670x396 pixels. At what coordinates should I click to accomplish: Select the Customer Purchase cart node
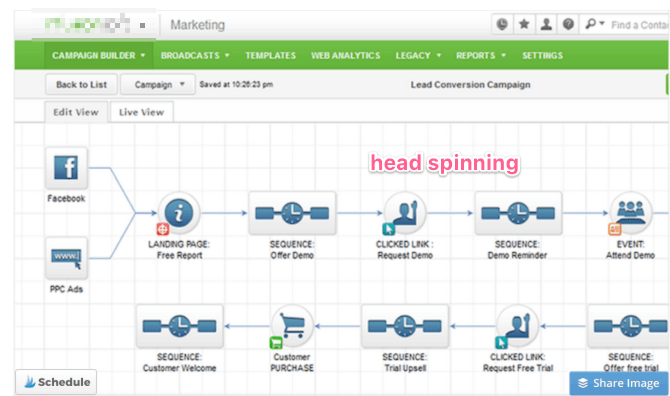coord(292,326)
